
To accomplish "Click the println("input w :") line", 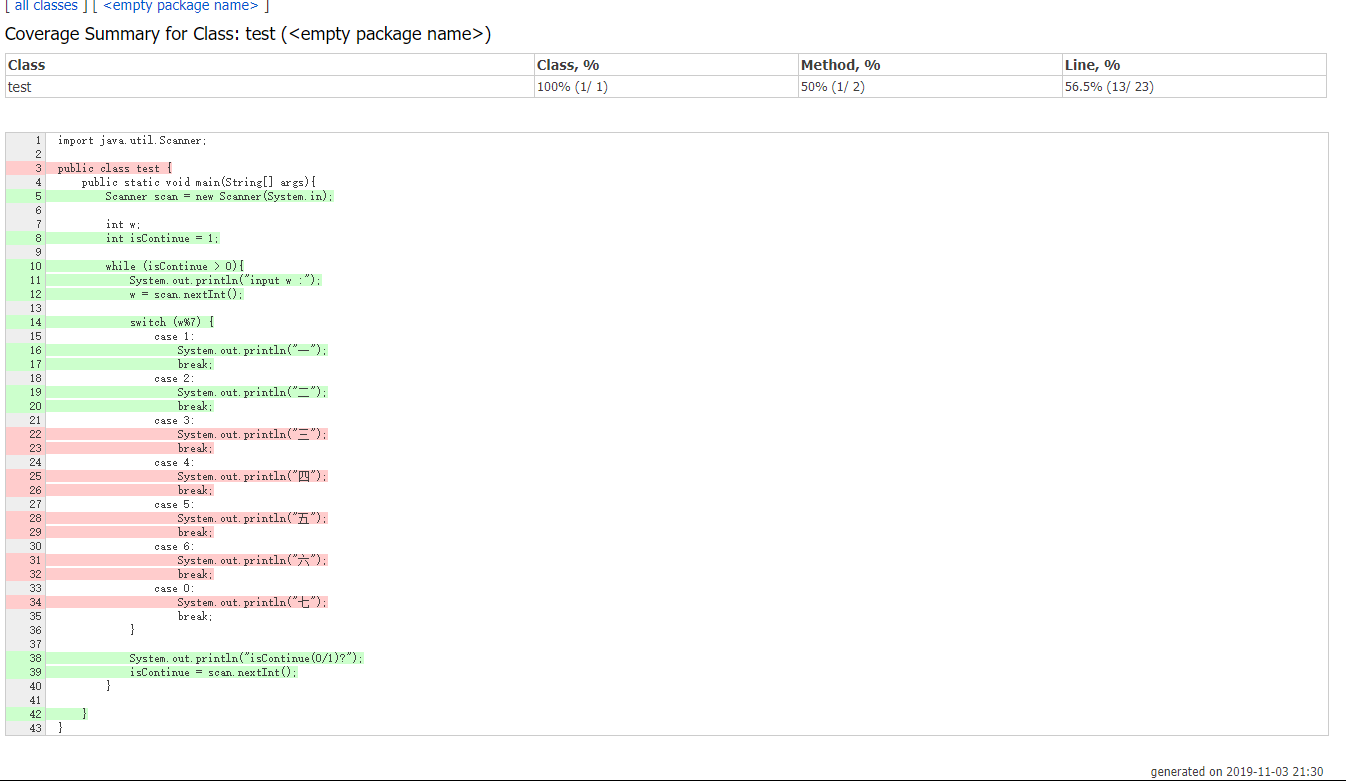I will pyautogui.click(x=225, y=280).
